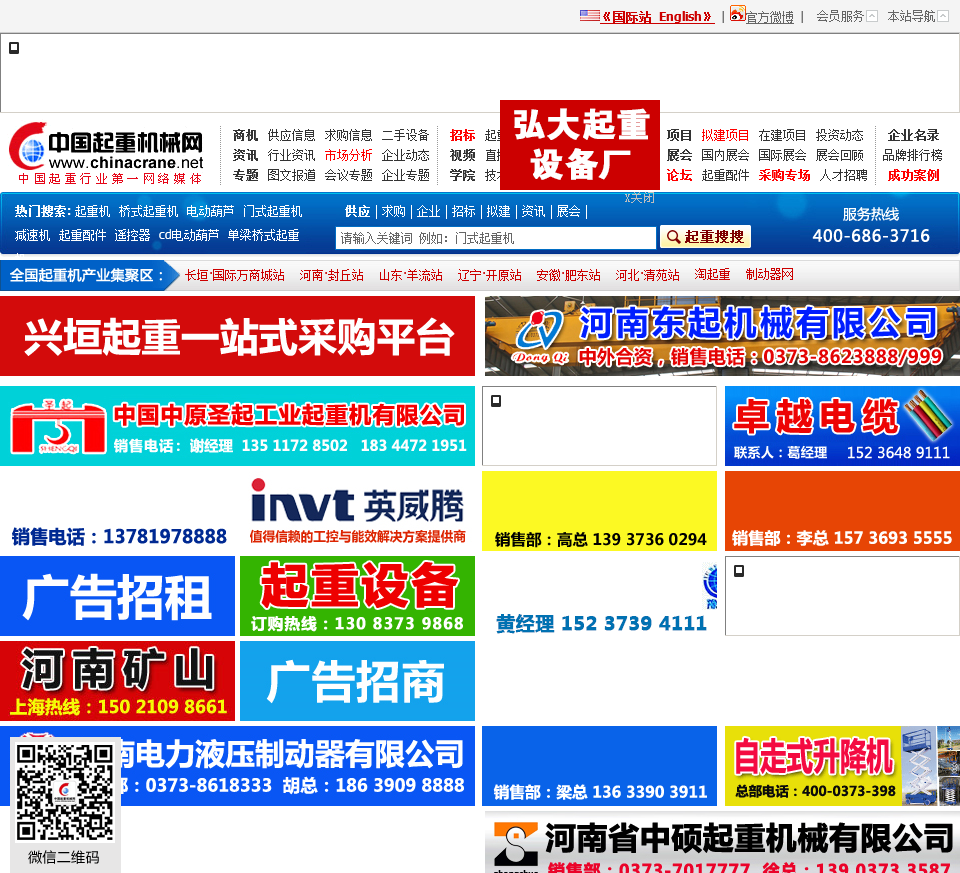Open 二手设备 in navigation

[405, 135]
